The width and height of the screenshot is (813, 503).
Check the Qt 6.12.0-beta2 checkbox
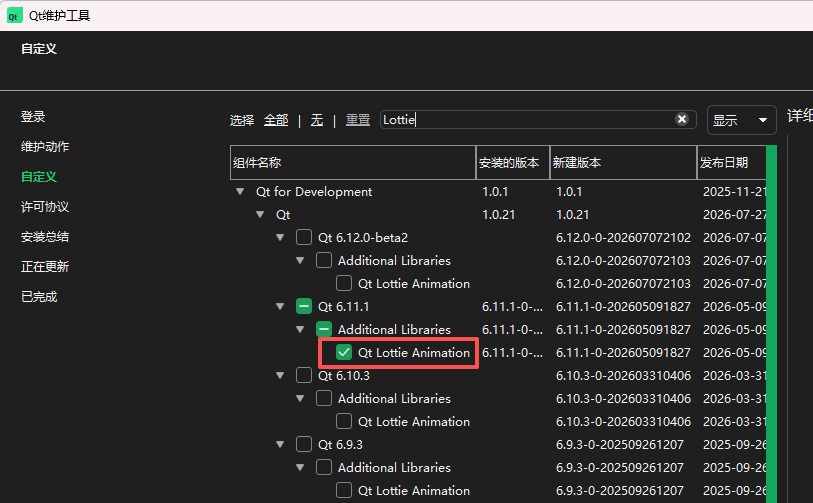click(304, 237)
